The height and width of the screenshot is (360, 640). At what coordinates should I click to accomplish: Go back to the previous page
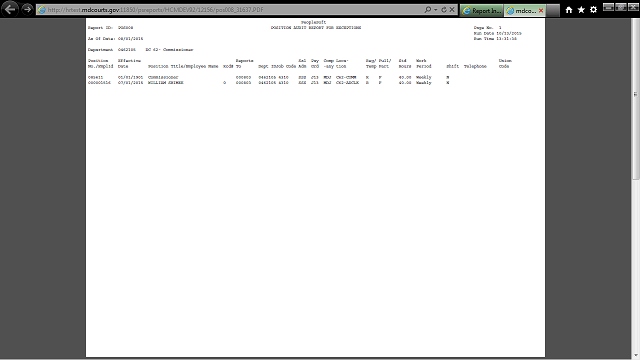10,9
